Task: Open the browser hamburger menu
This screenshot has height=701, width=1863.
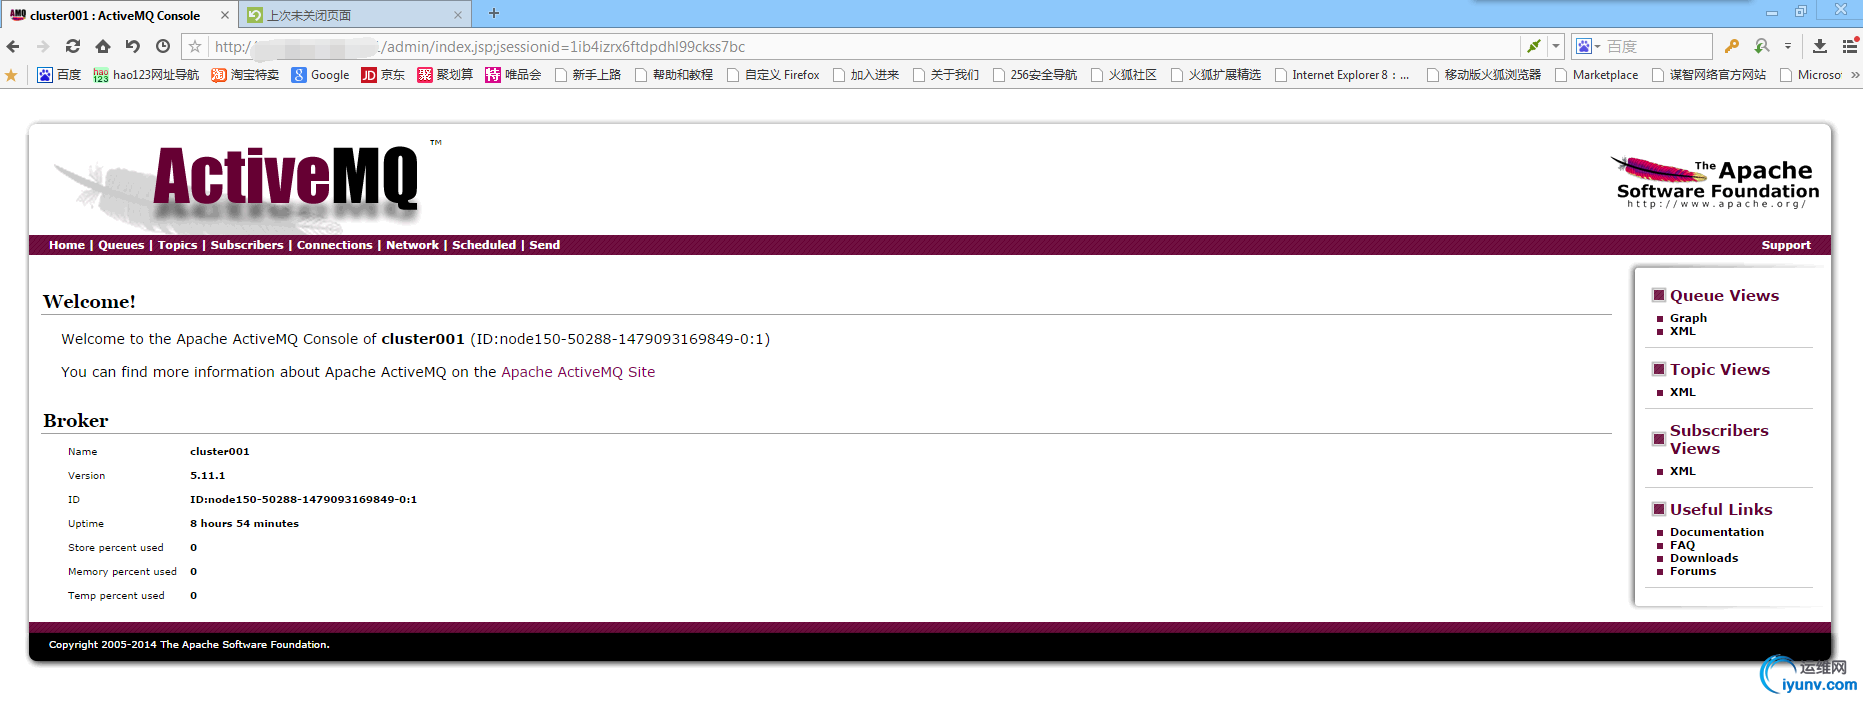Action: (x=1850, y=46)
